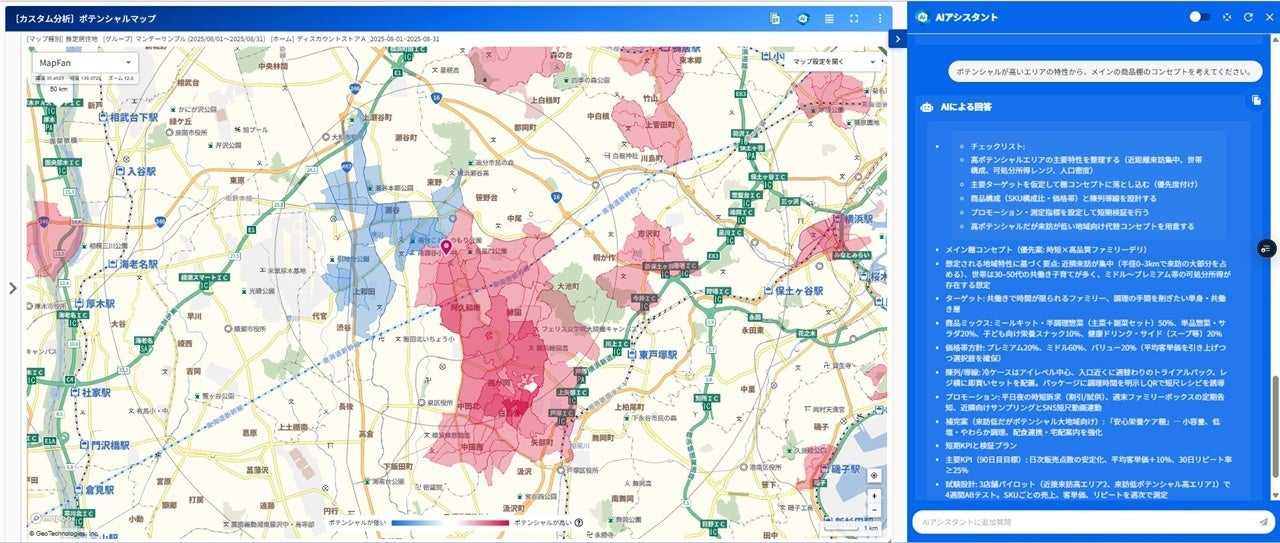Zoom out the map with minus button
The height and width of the screenshot is (543, 1280).
(x=875, y=510)
